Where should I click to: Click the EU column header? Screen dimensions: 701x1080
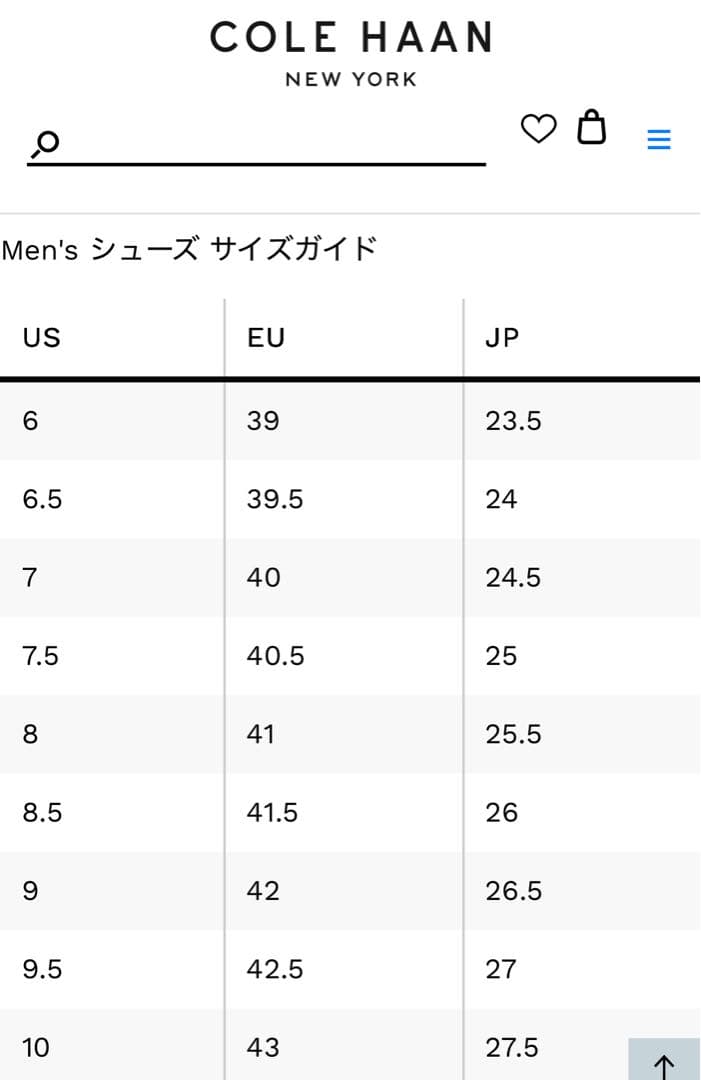click(x=266, y=338)
